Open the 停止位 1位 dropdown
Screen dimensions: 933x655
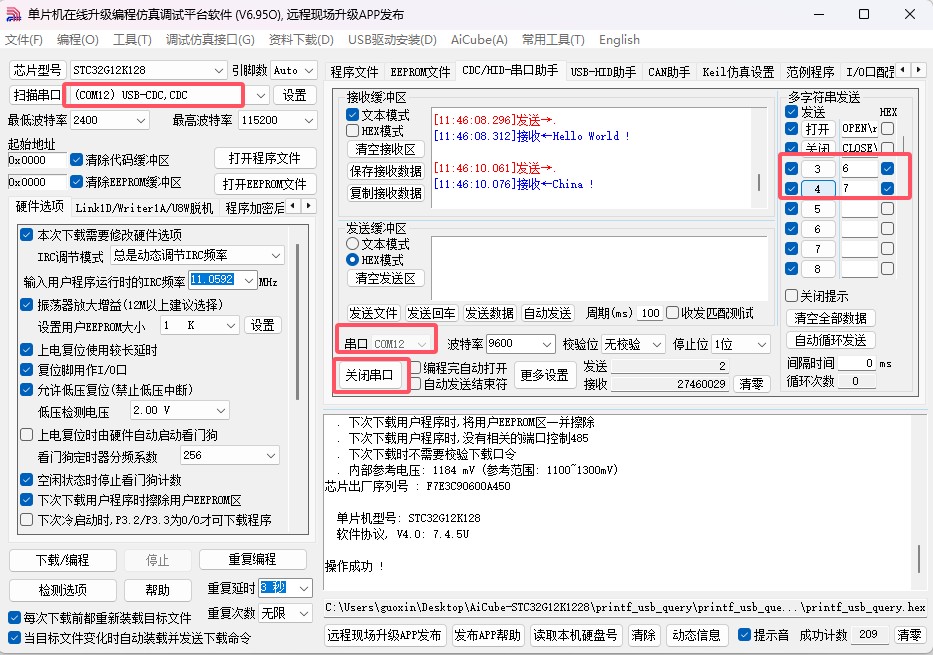pyautogui.click(x=762, y=344)
